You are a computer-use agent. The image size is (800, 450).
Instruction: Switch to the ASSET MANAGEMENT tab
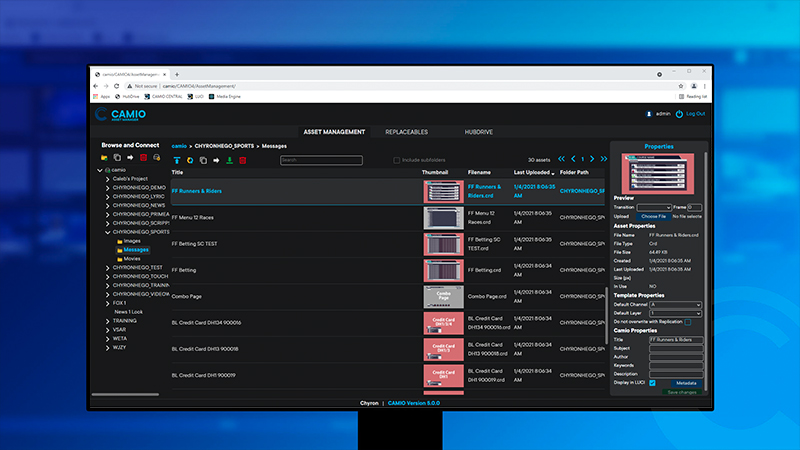coord(334,132)
